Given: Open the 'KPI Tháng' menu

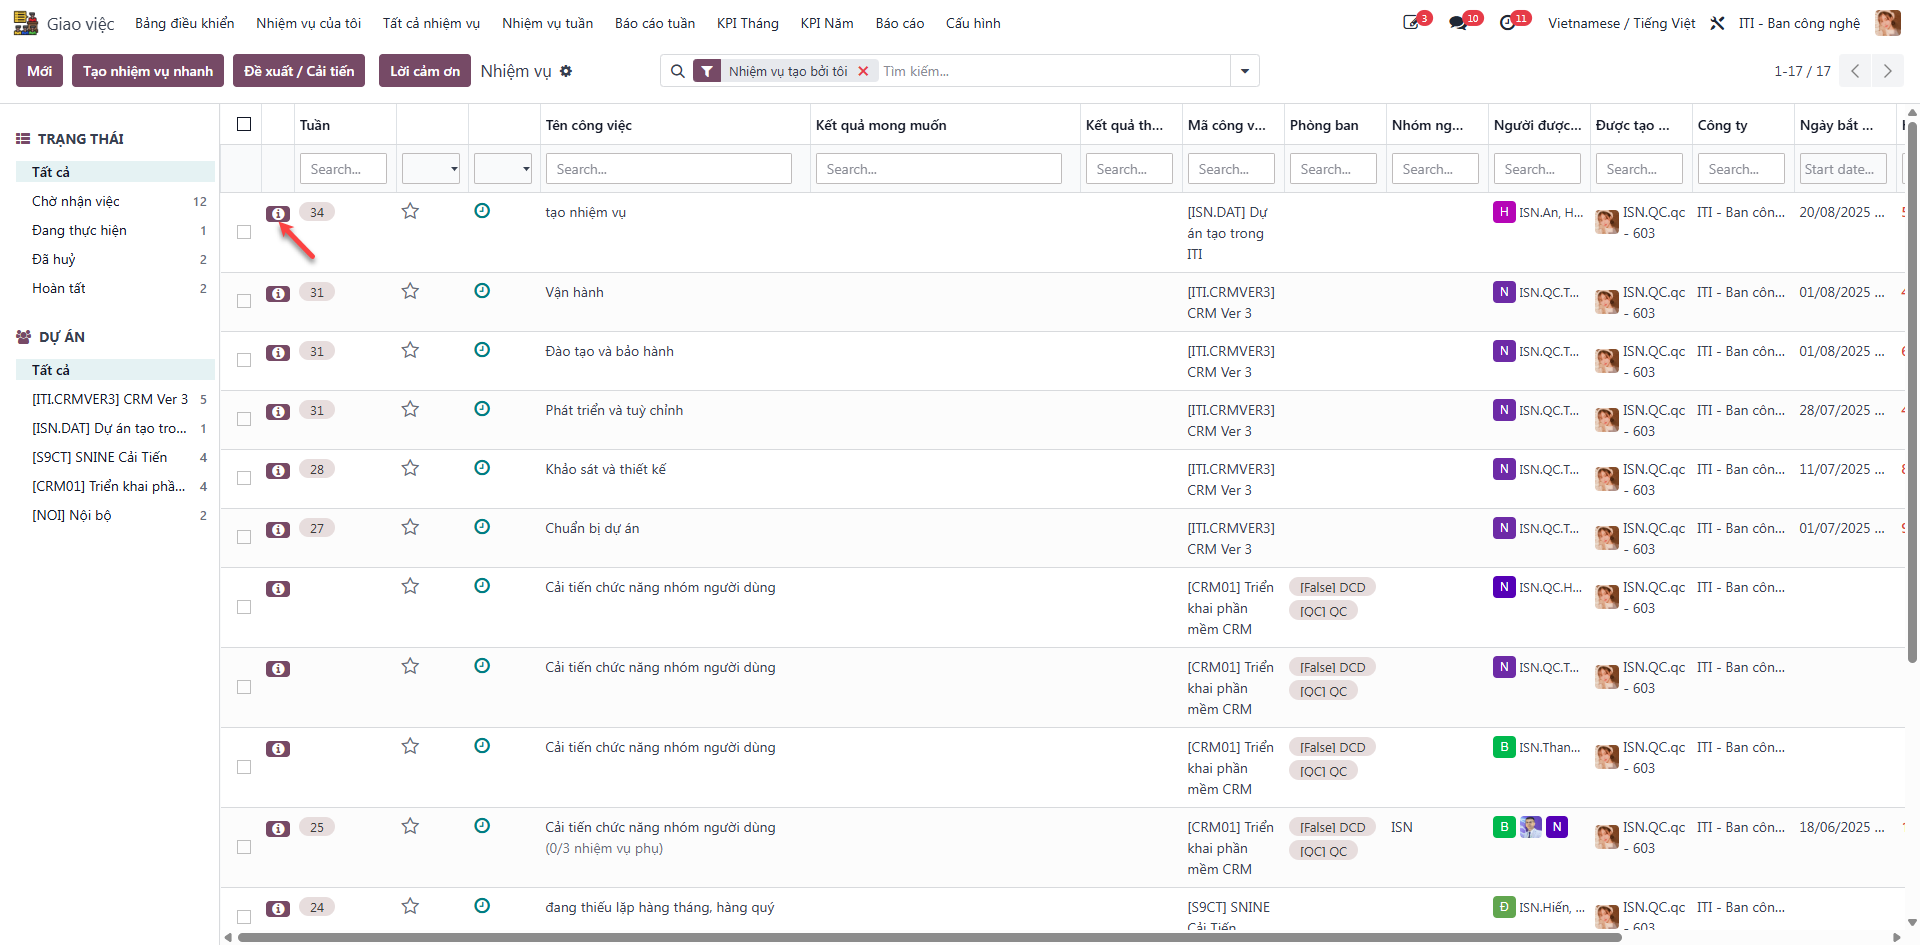Looking at the screenshot, I should pyautogui.click(x=748, y=23).
